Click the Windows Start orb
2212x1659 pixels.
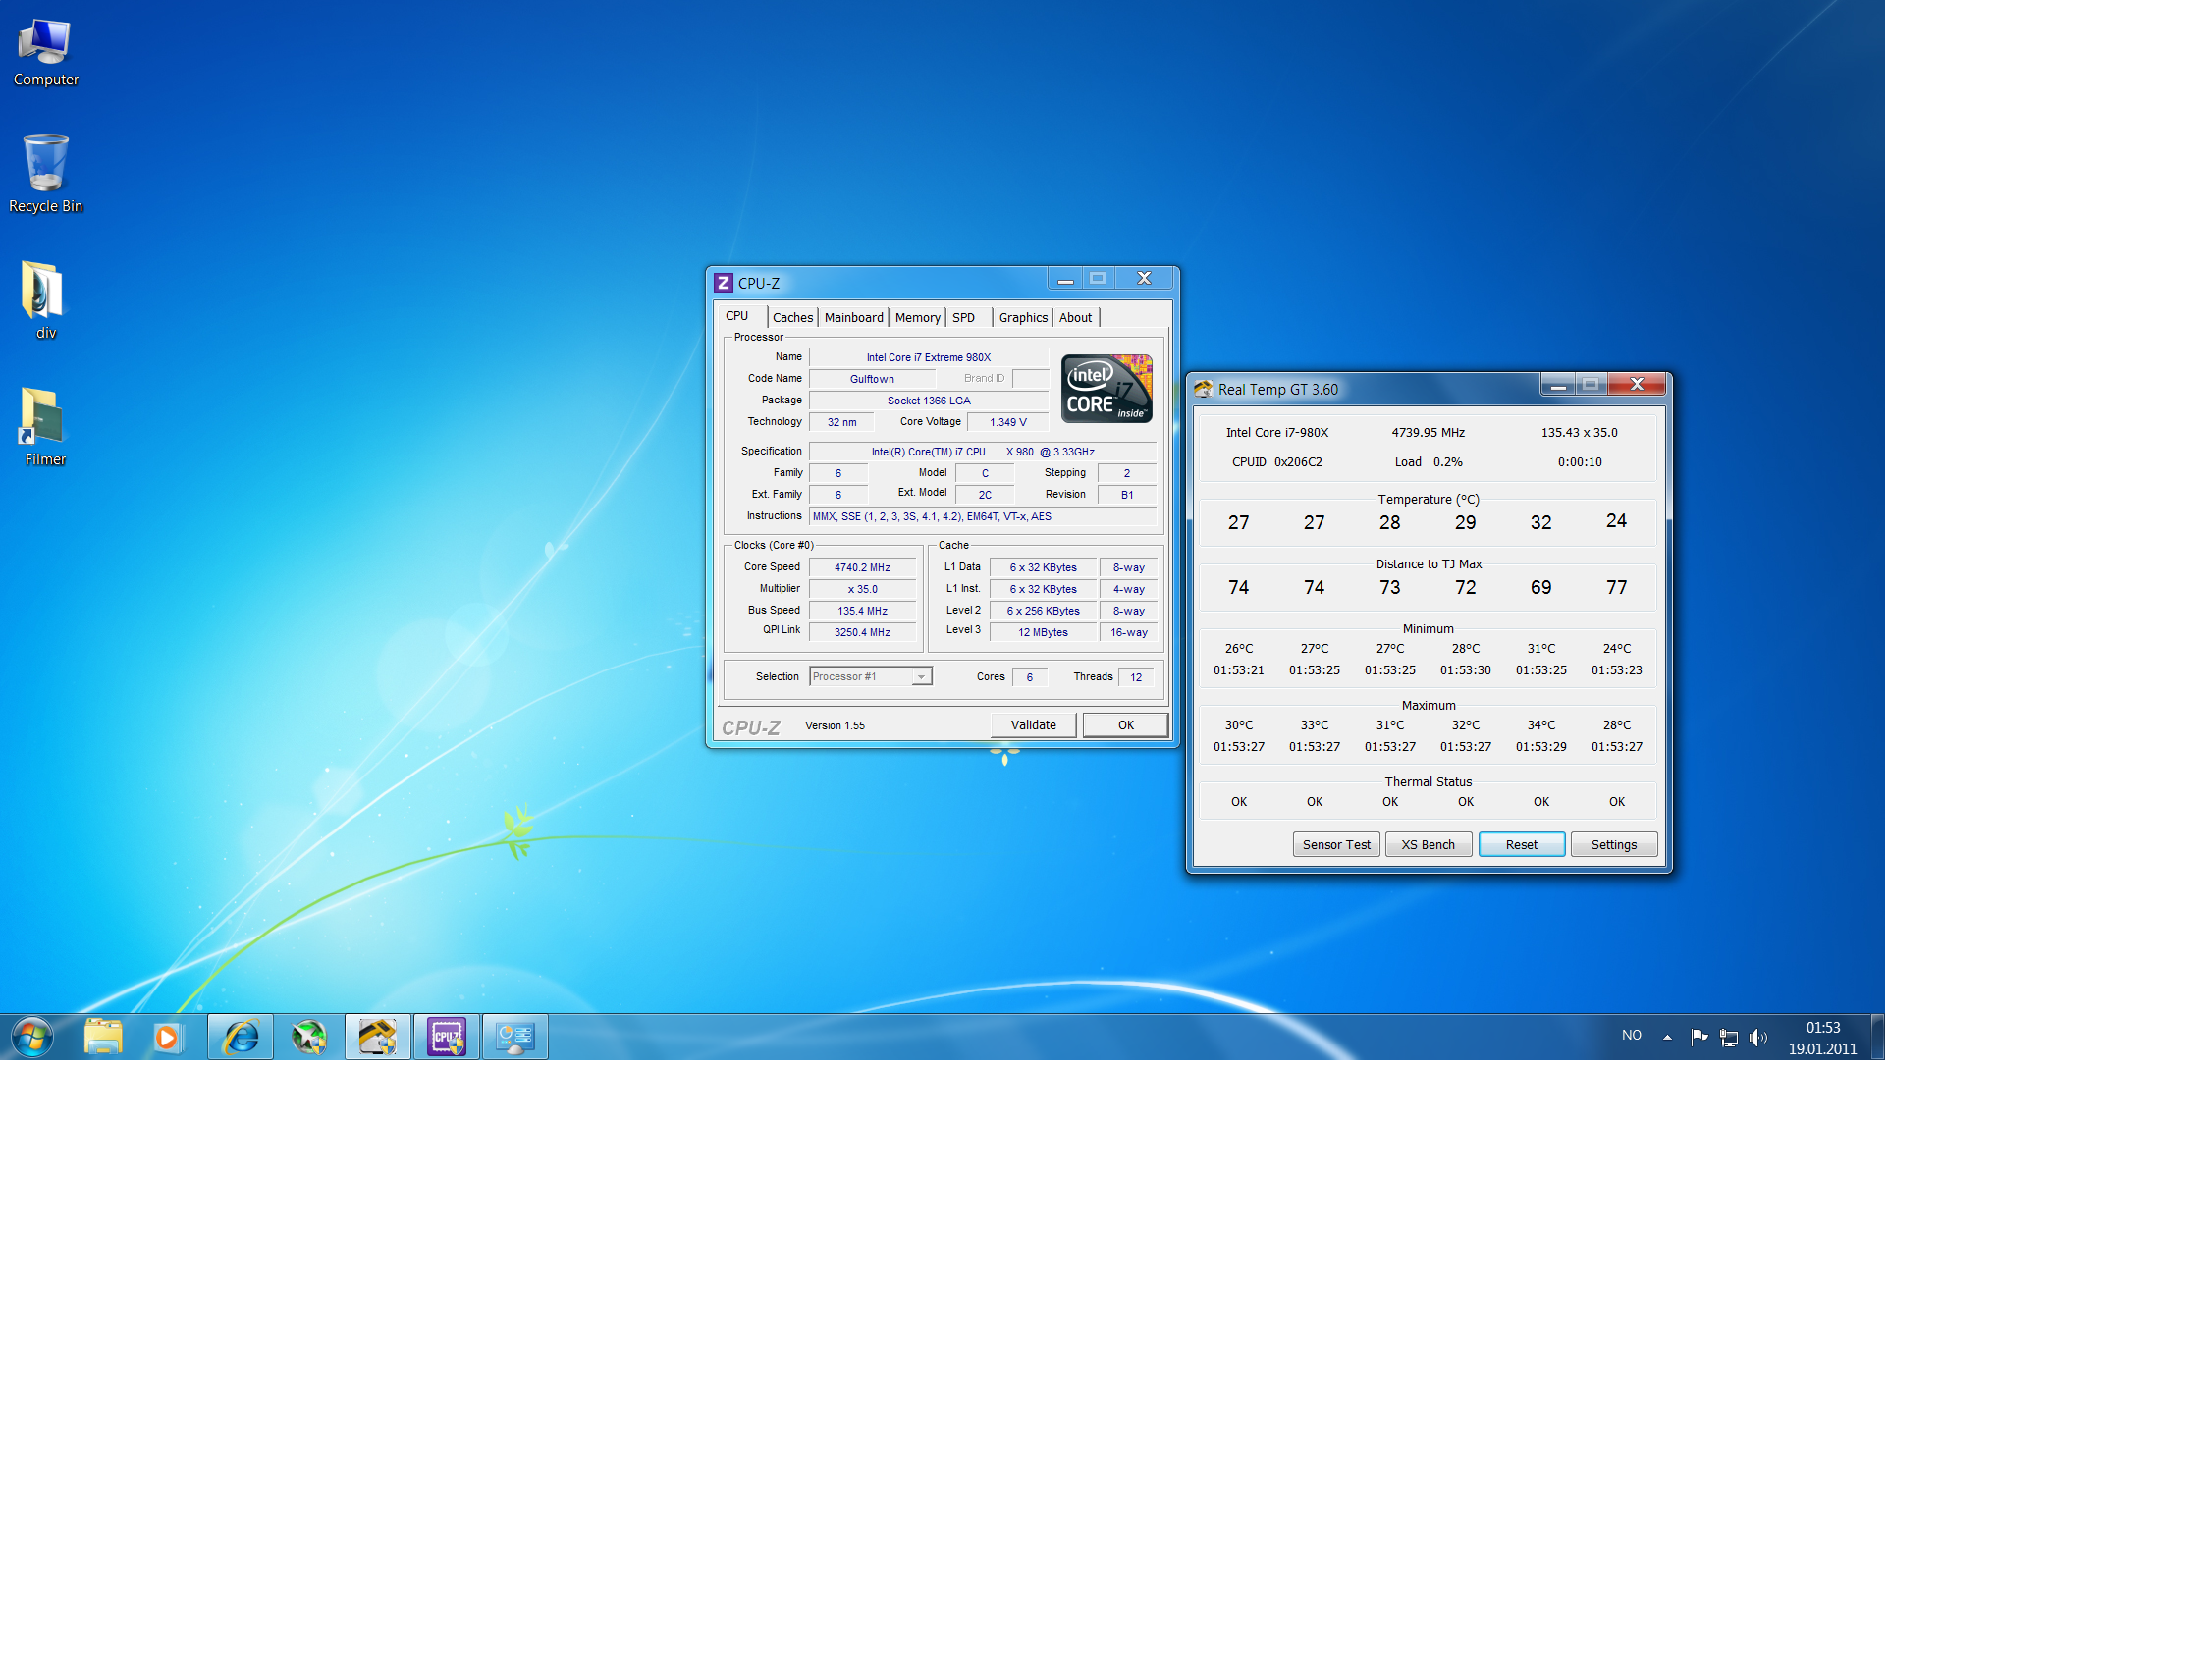[x=32, y=1037]
